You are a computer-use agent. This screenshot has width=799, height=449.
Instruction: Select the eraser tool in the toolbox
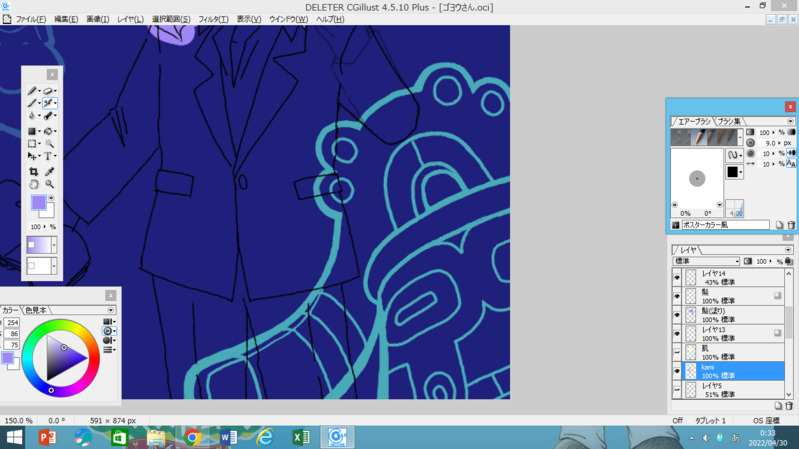coord(48,91)
